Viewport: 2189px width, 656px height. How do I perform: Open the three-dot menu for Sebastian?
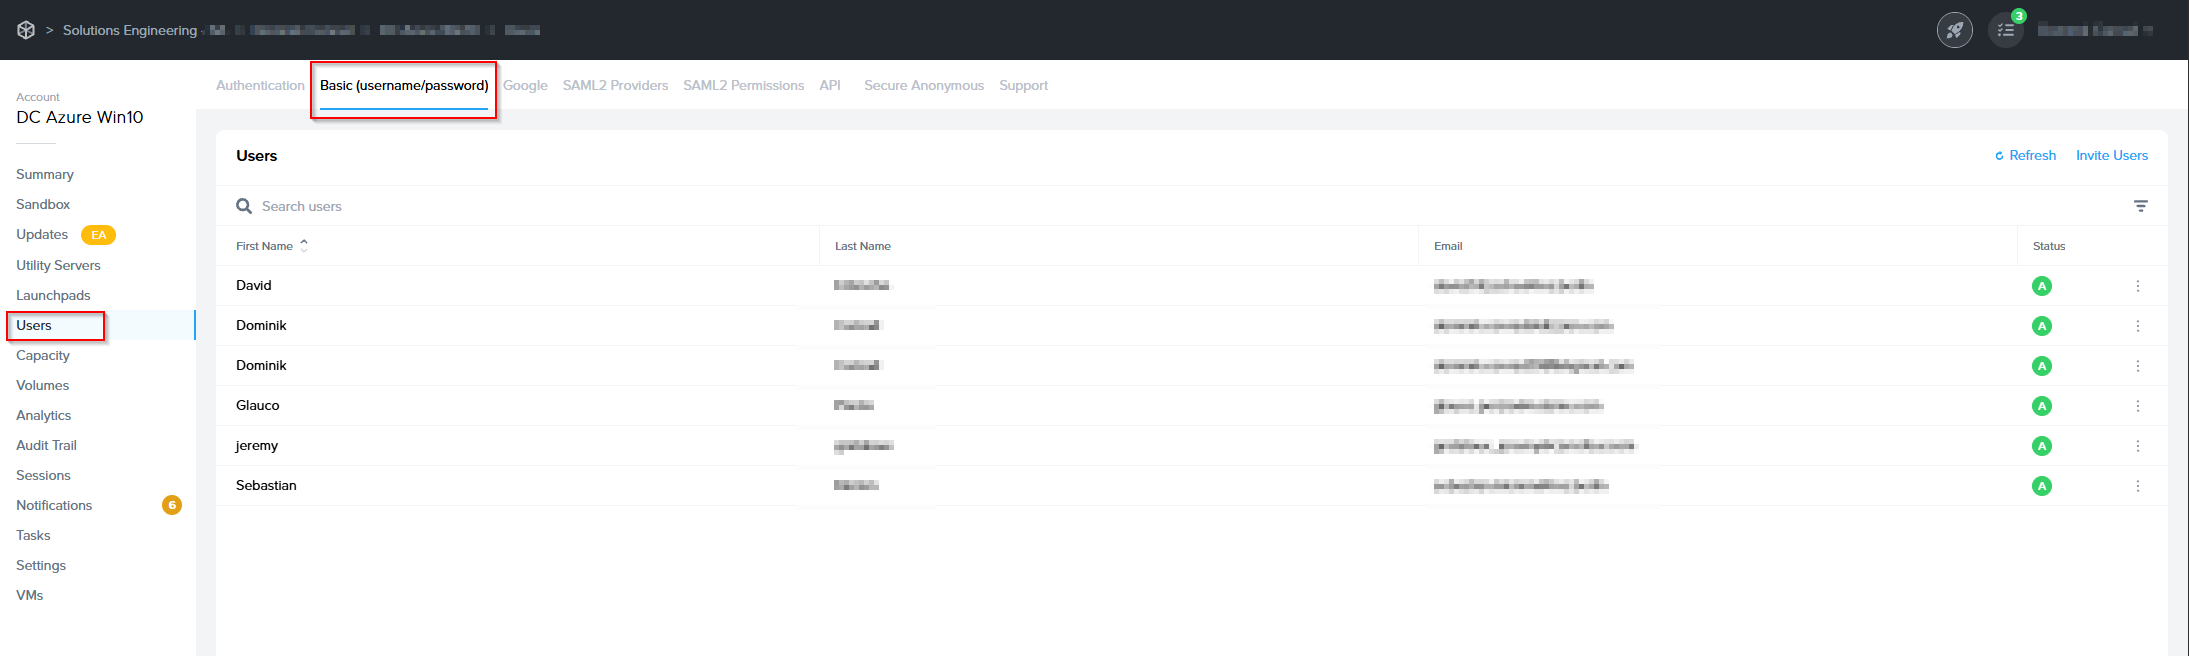coord(2138,486)
